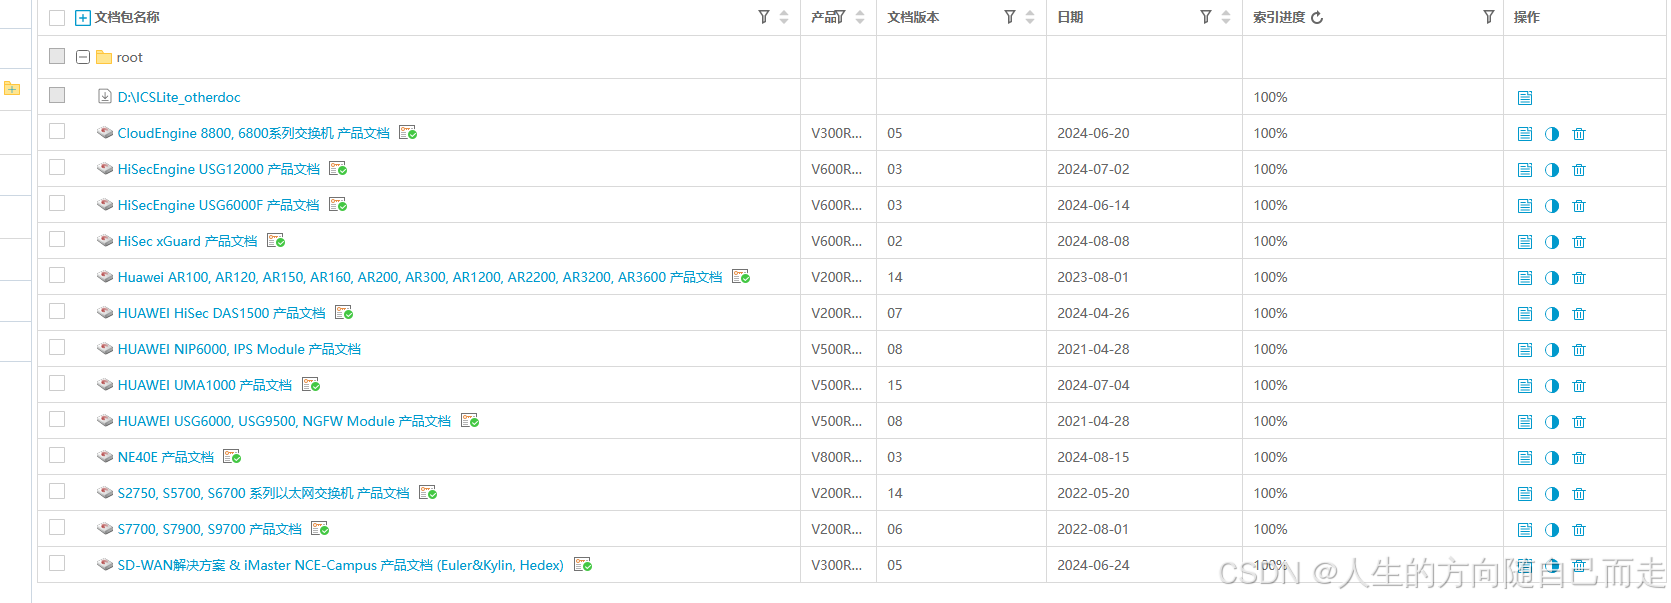Click the root folder icon
The height and width of the screenshot is (603, 1671).
point(104,57)
